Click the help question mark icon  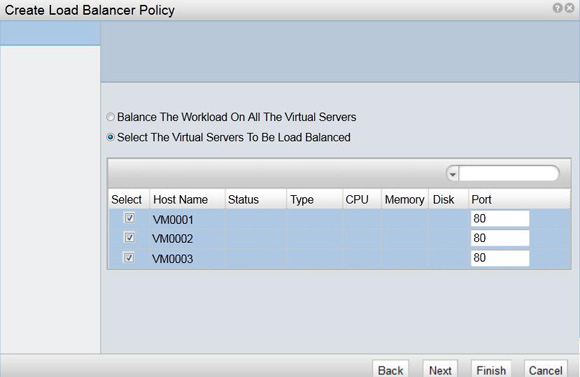[557, 8]
